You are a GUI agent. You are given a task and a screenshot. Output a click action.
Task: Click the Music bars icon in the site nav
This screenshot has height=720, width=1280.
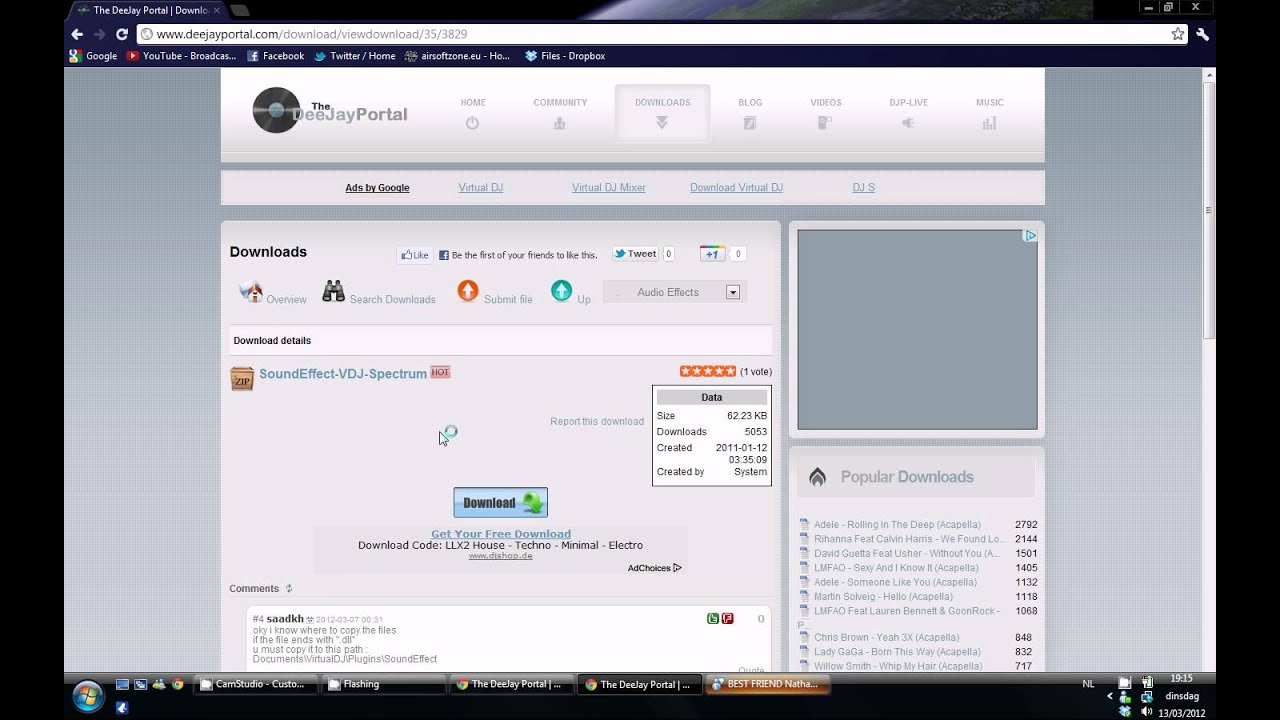(x=989, y=123)
